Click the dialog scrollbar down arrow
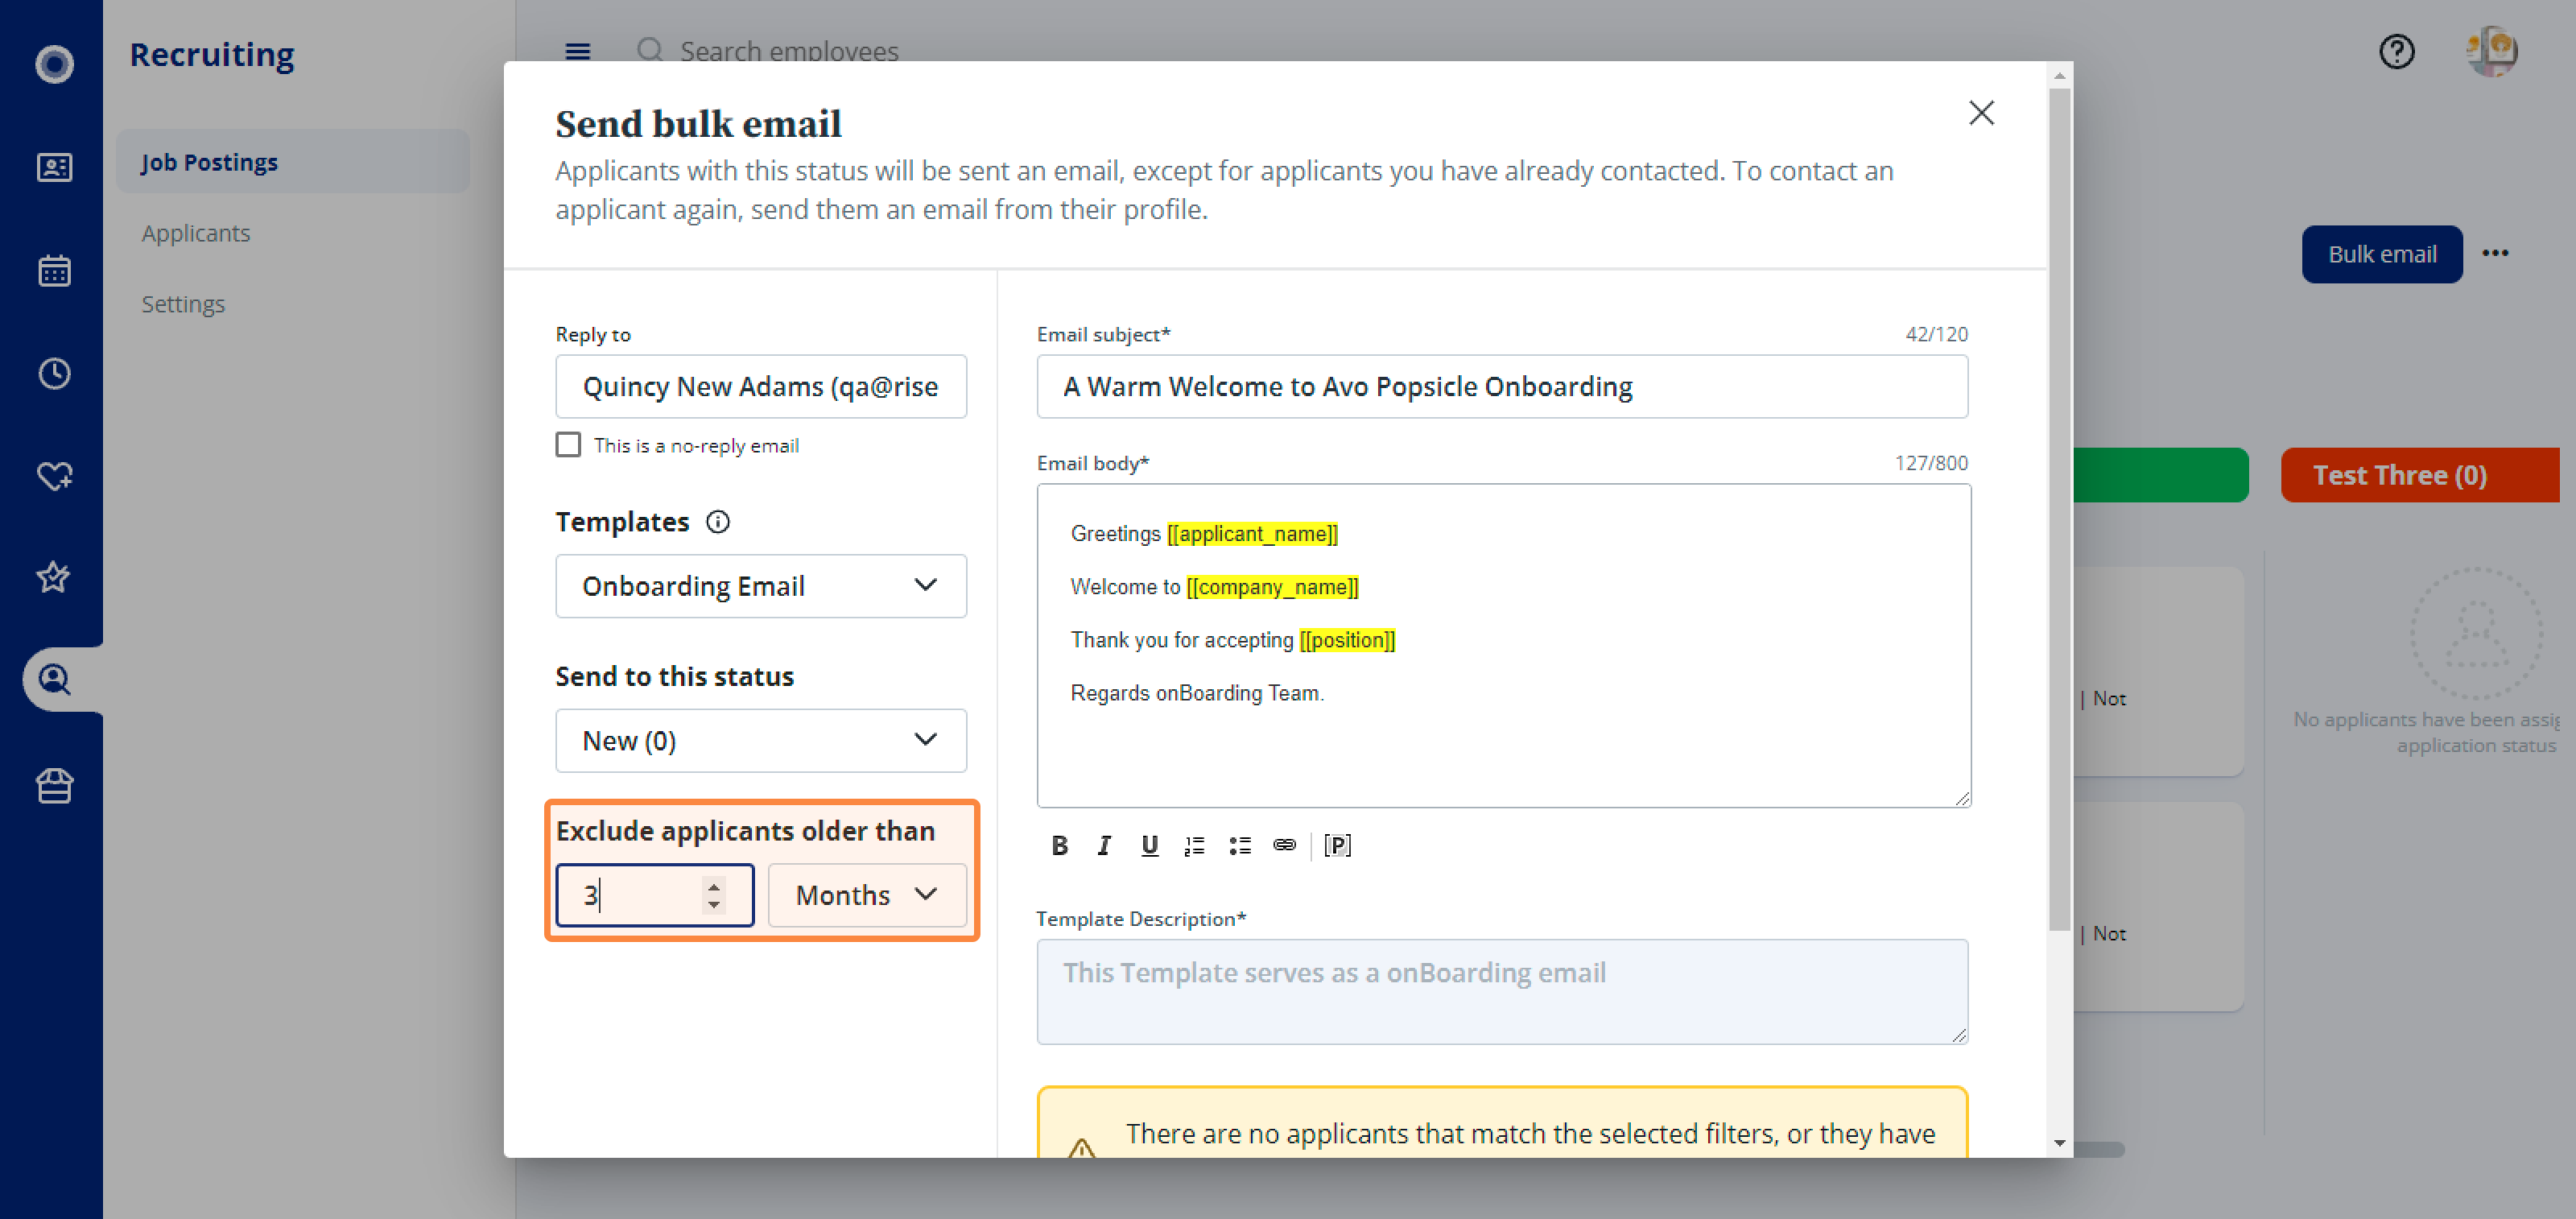Viewport: 2576px width, 1219px height. tap(2059, 1142)
